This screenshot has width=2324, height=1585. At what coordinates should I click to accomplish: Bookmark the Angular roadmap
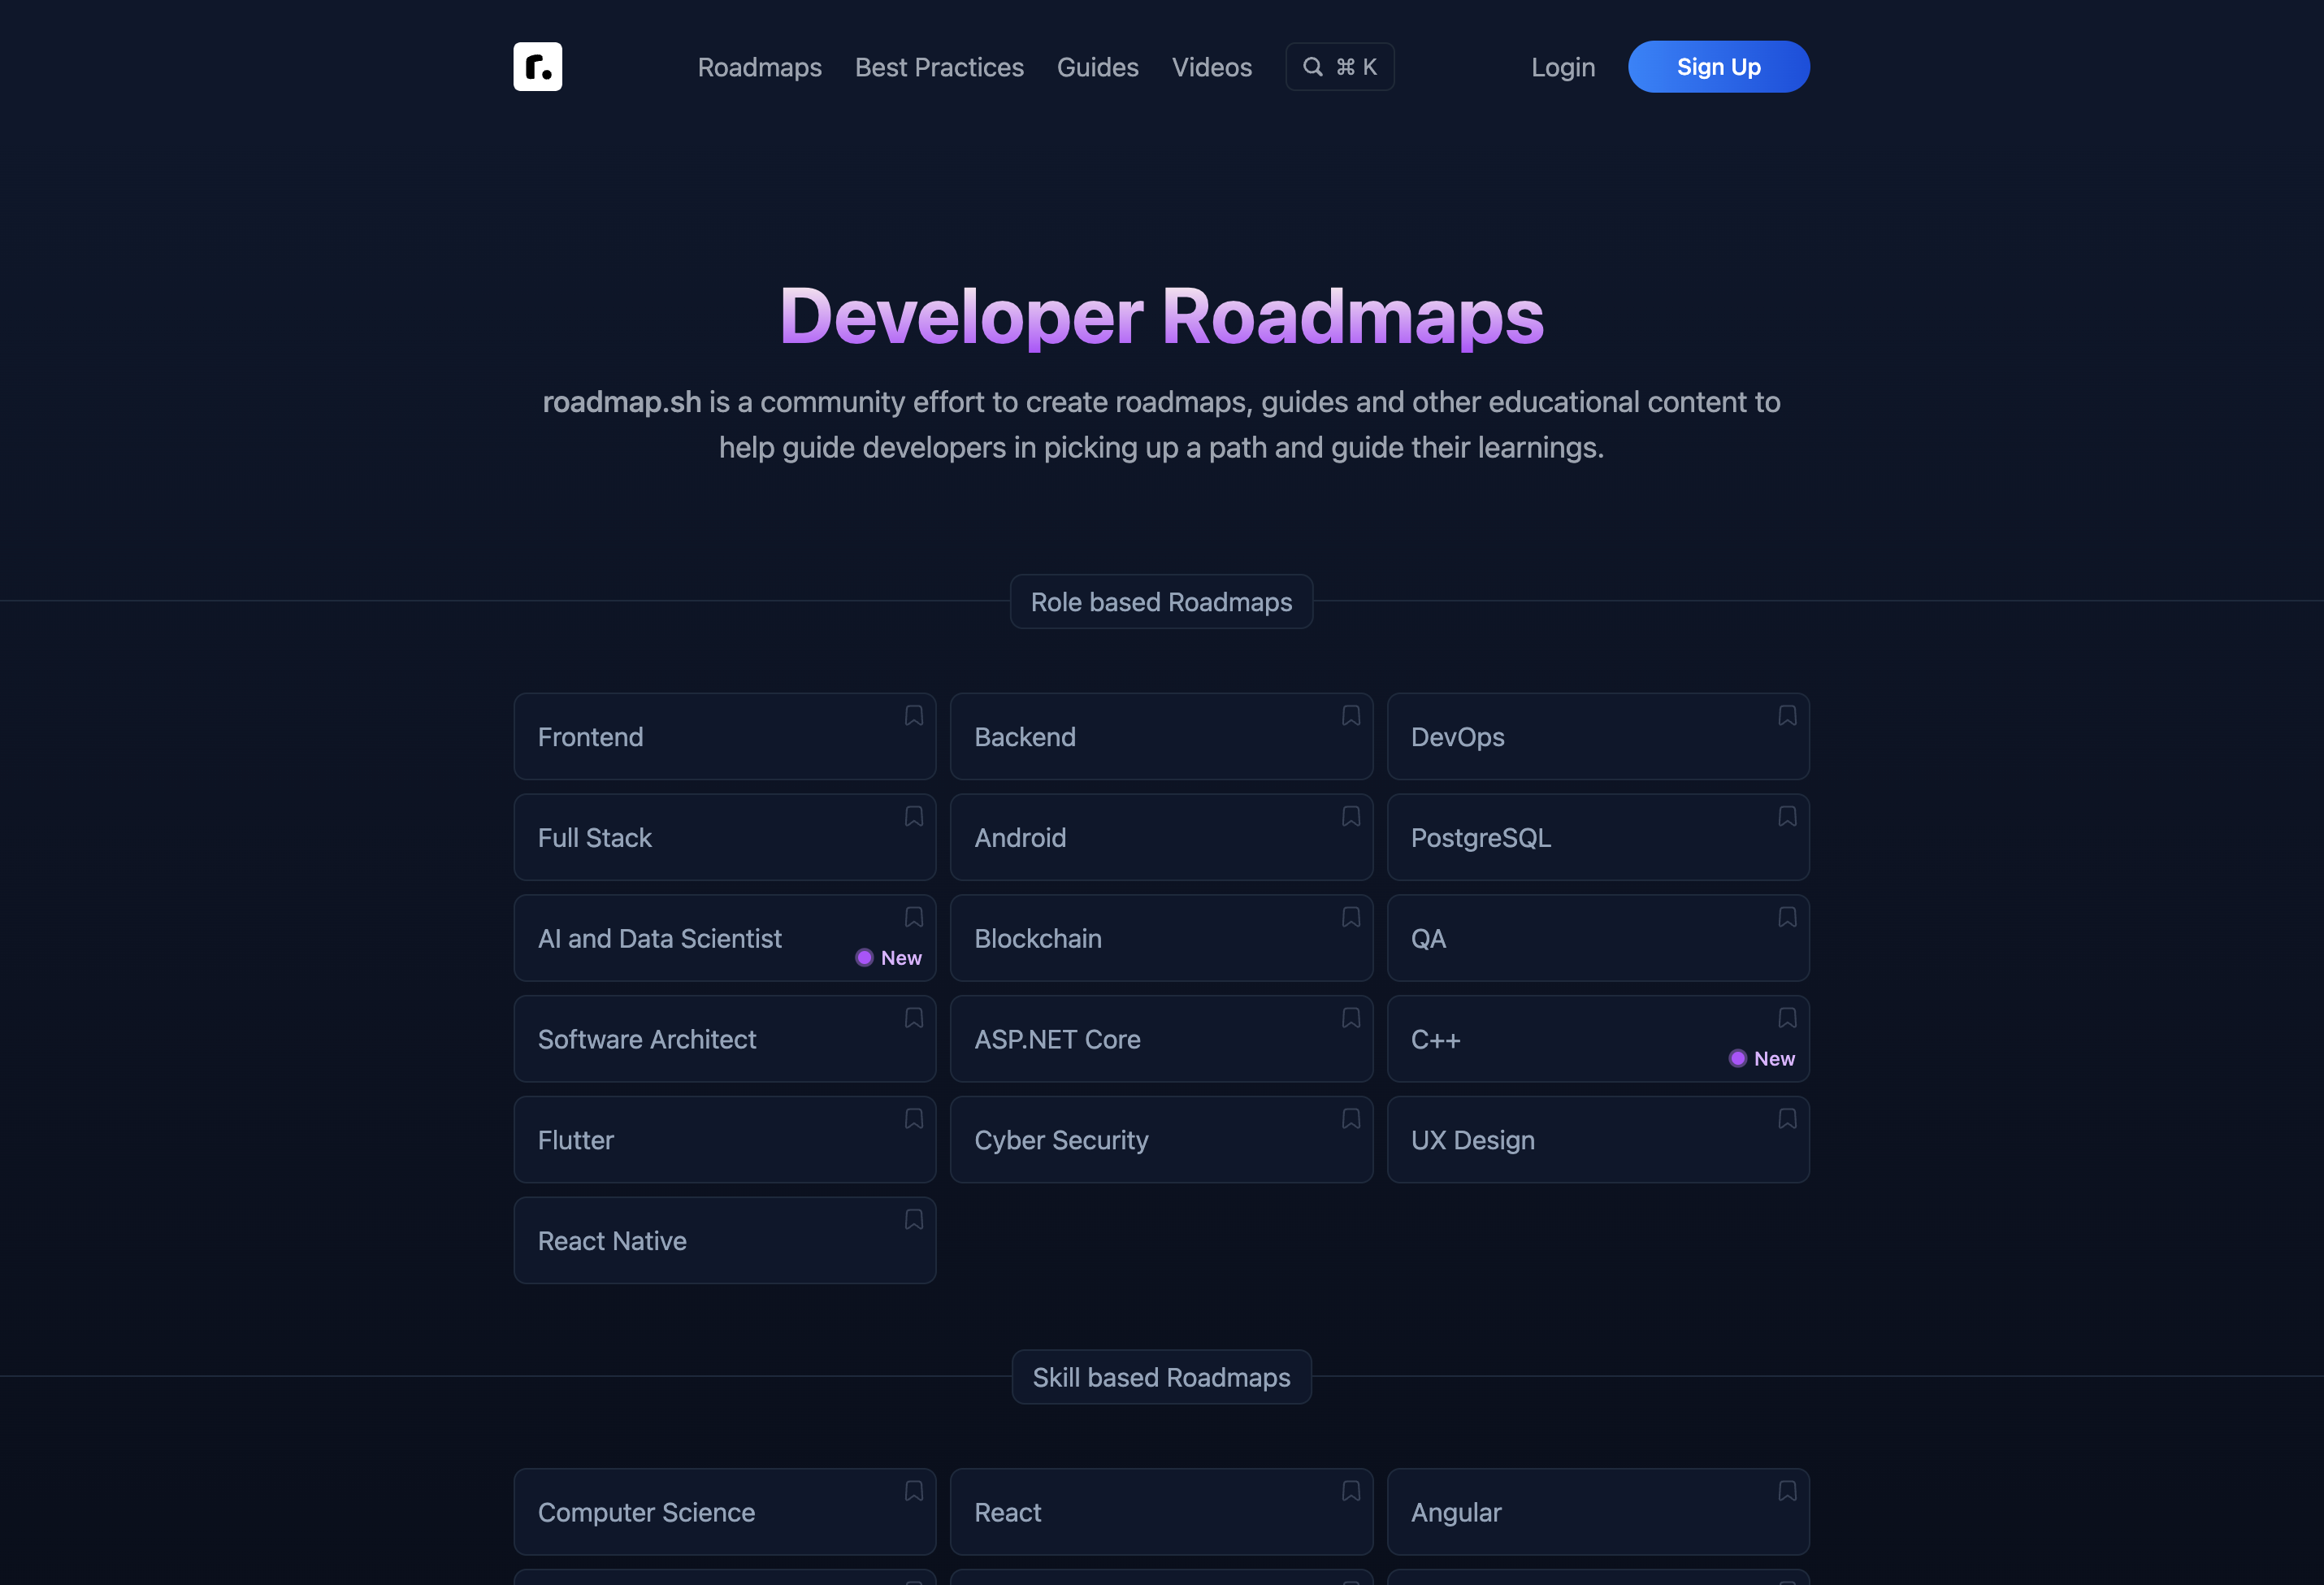coord(1786,1491)
